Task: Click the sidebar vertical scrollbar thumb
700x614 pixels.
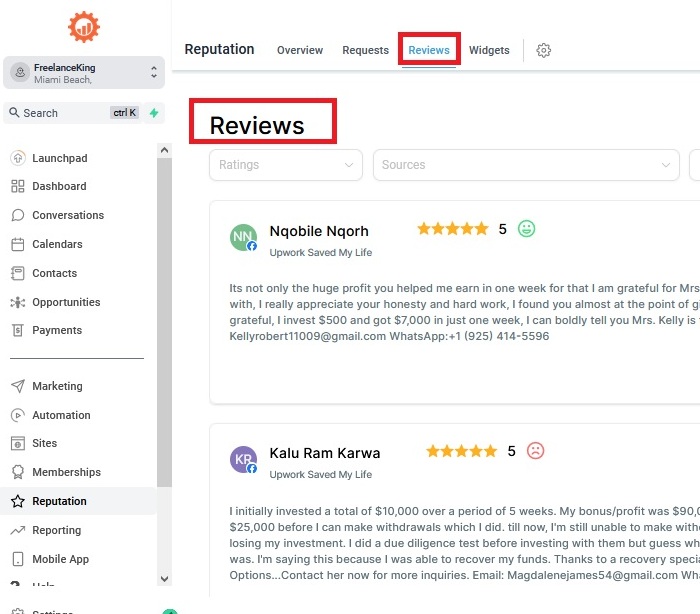Action: point(164,322)
